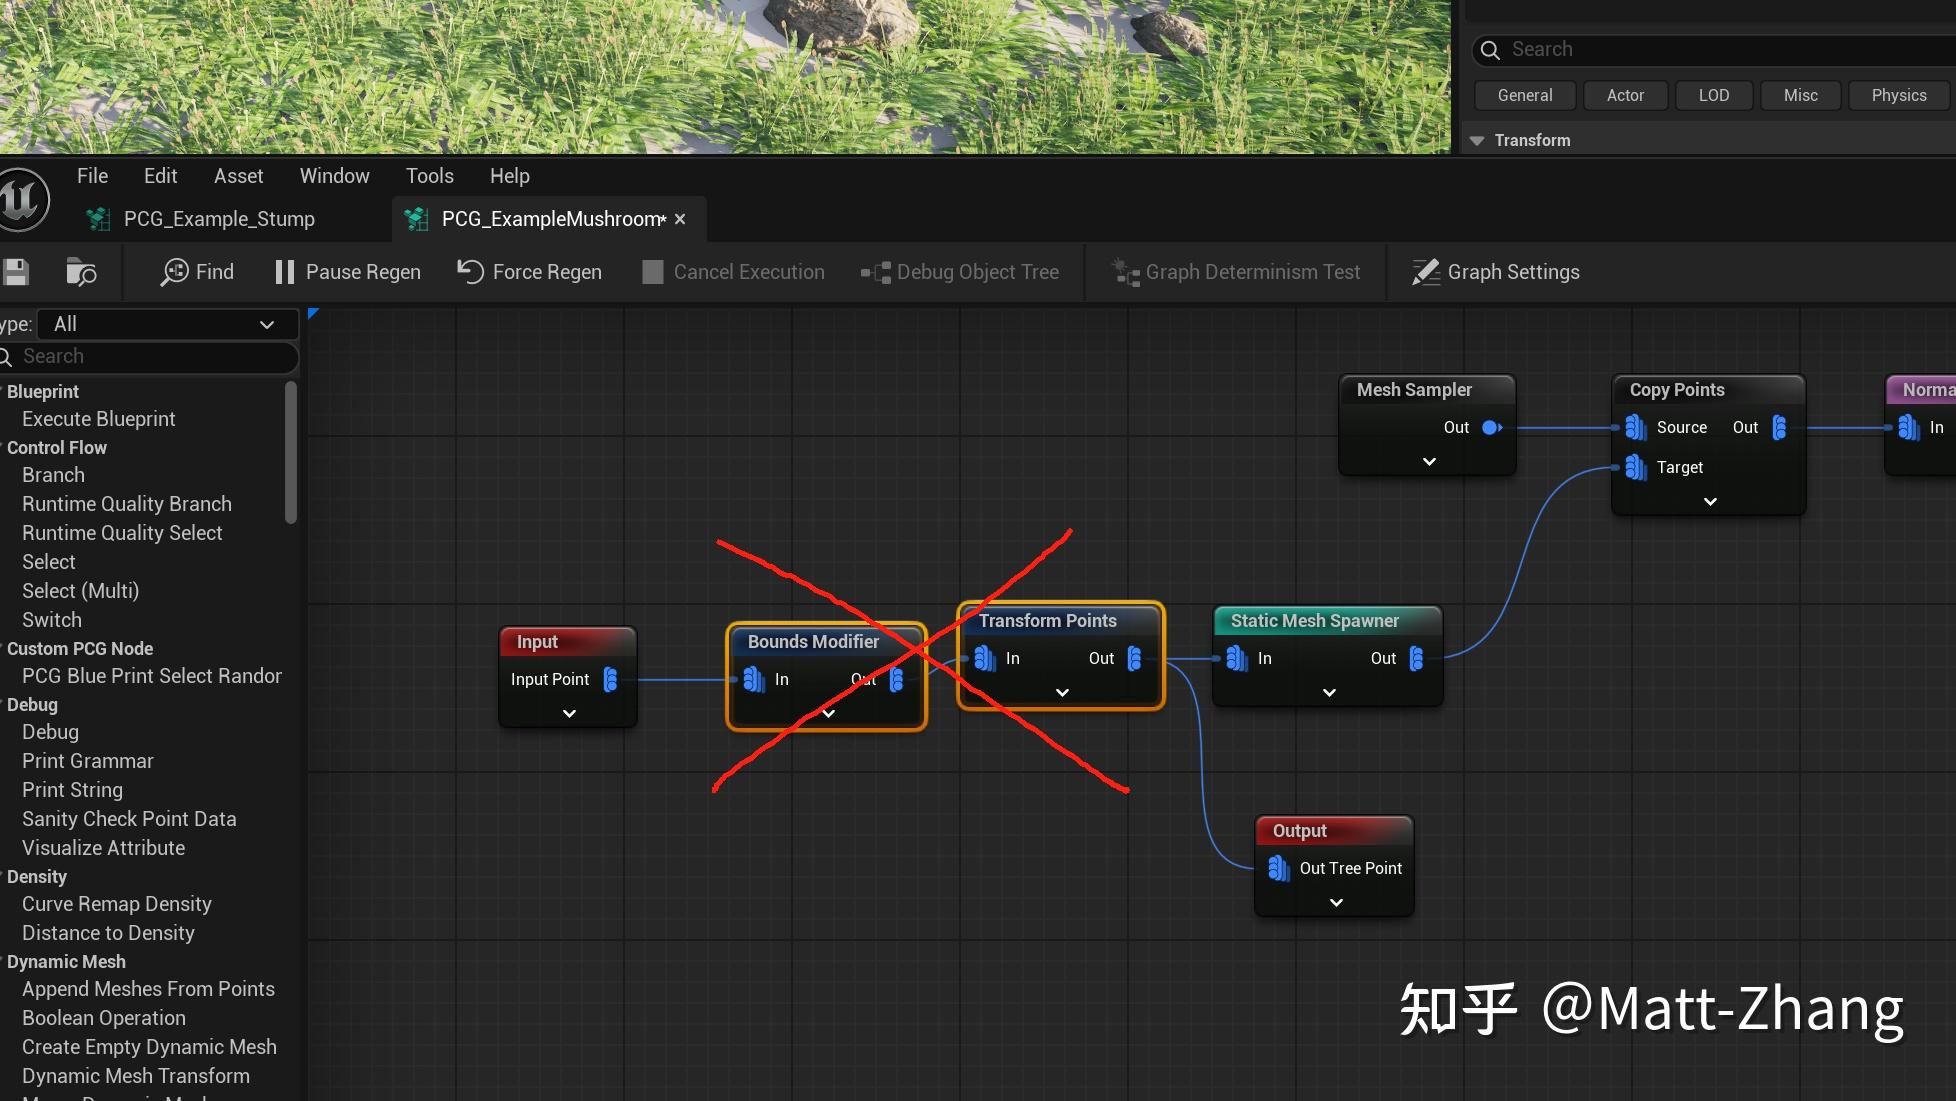
Task: Expand the Copy Points node chevron
Action: point(1710,501)
